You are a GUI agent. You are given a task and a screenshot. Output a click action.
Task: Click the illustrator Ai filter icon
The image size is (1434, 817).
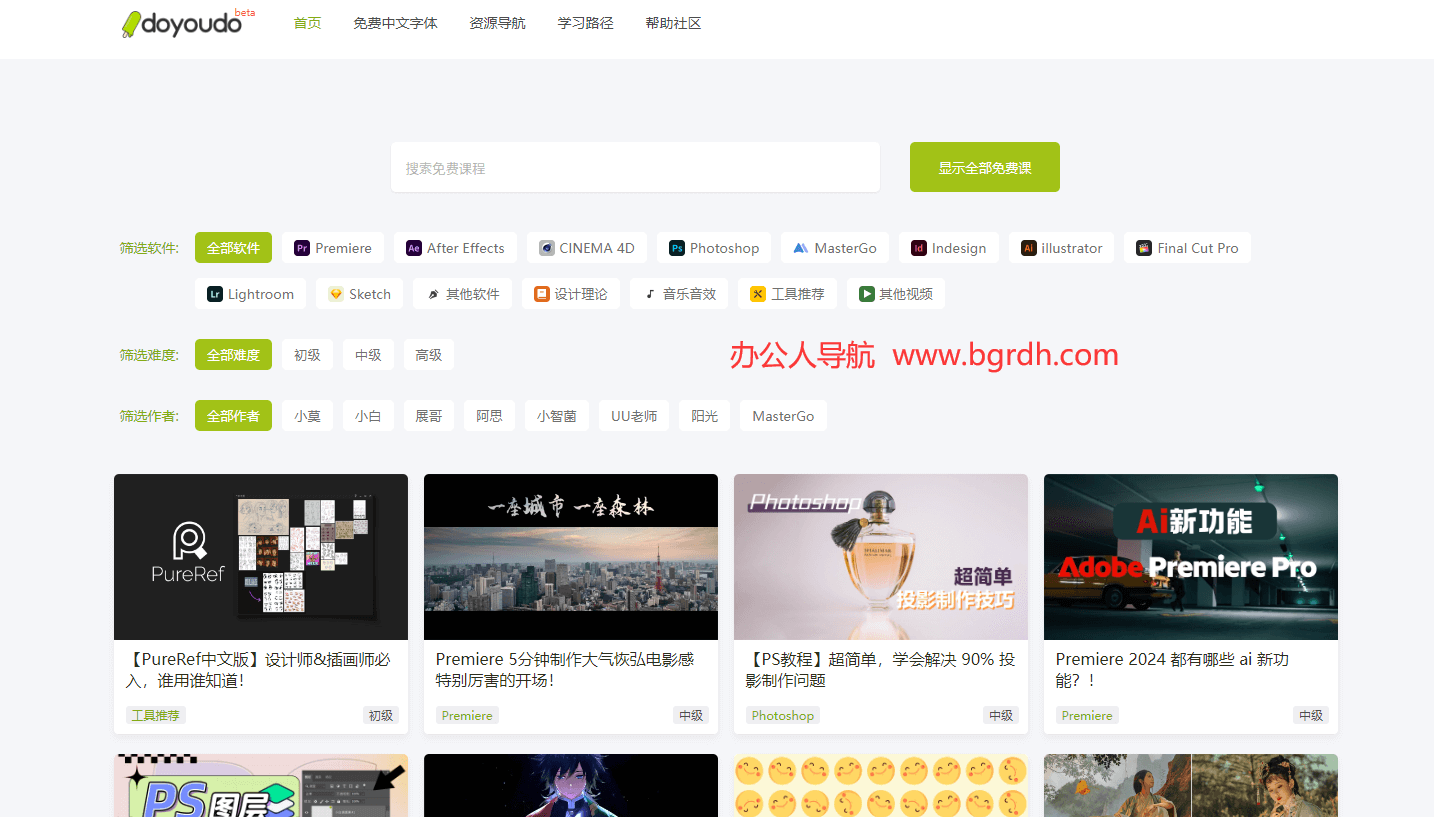point(1027,247)
